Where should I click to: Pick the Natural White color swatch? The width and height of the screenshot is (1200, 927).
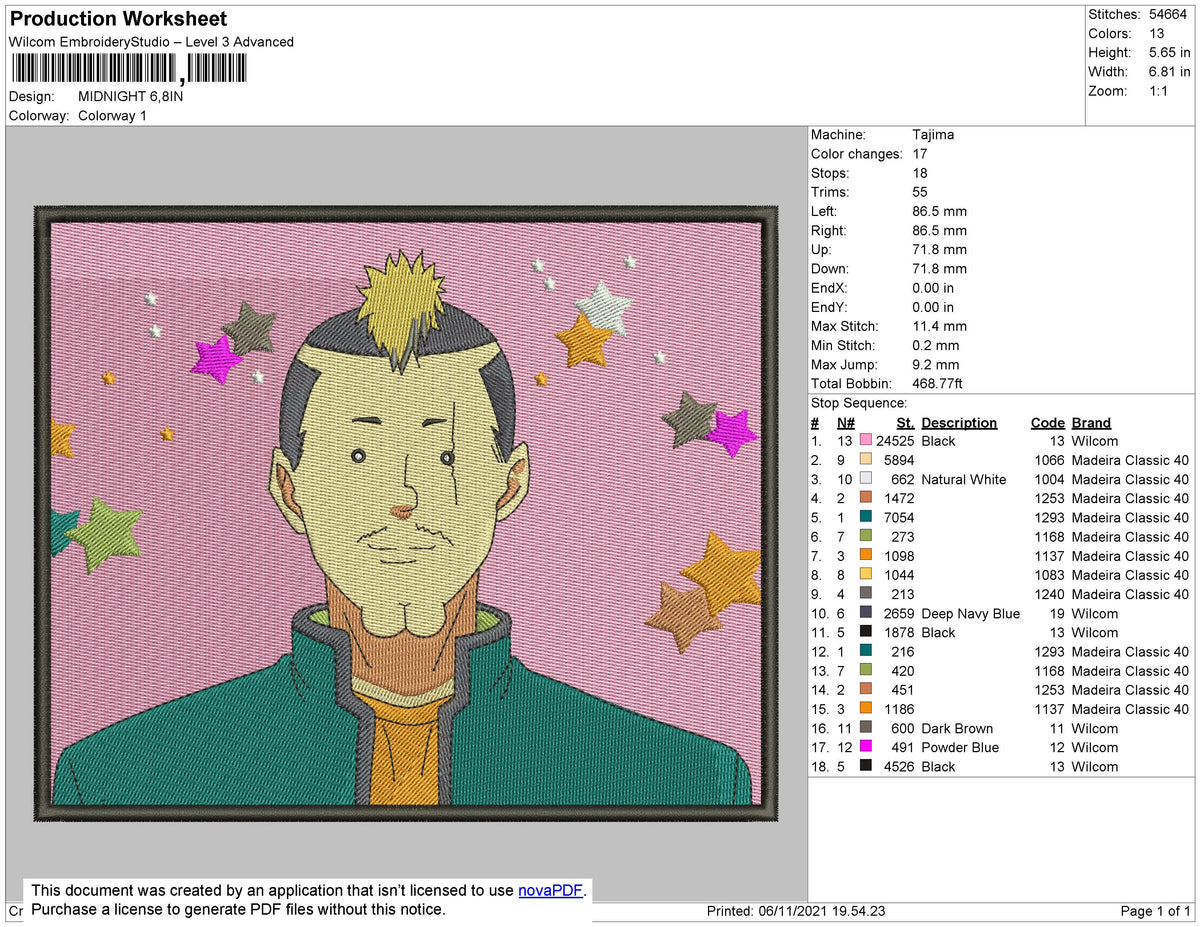pyautogui.click(x=865, y=479)
